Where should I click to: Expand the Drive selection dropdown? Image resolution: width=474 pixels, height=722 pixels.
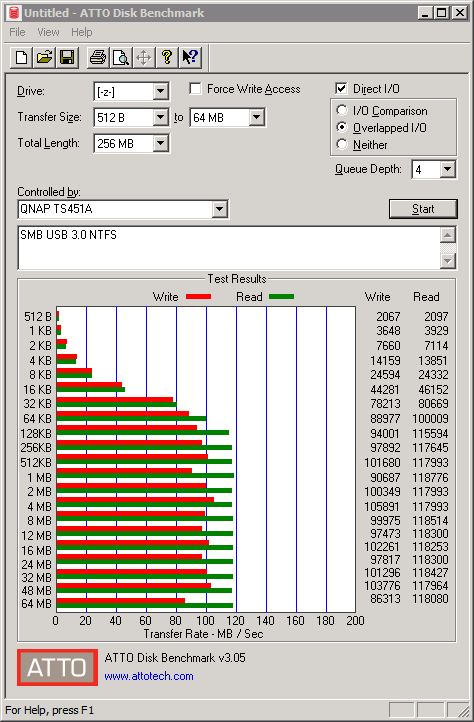click(x=160, y=91)
